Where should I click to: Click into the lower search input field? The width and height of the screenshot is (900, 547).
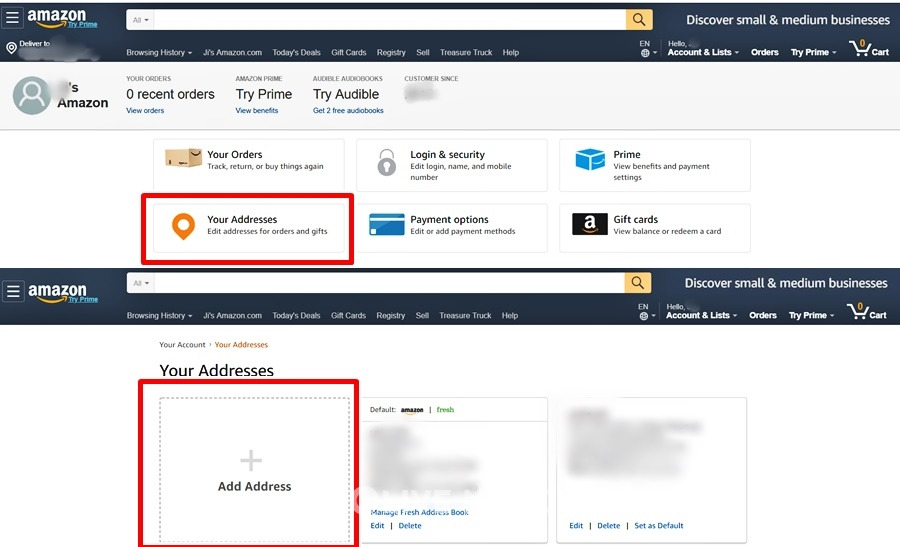coord(389,283)
